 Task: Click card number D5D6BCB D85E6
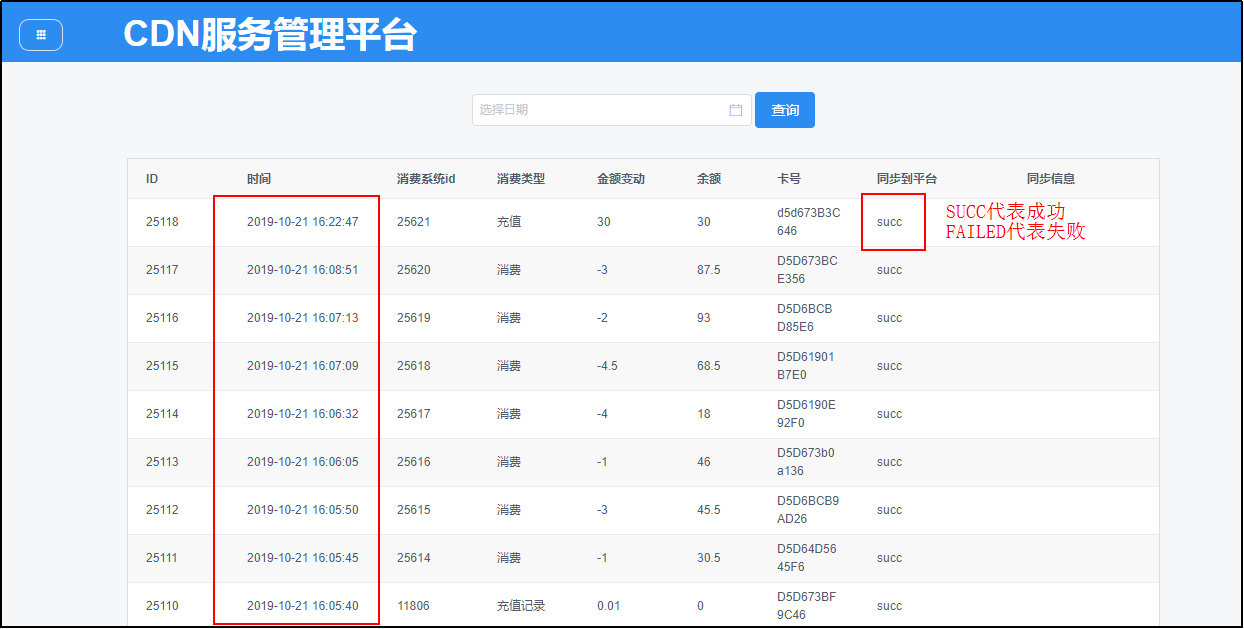805,318
